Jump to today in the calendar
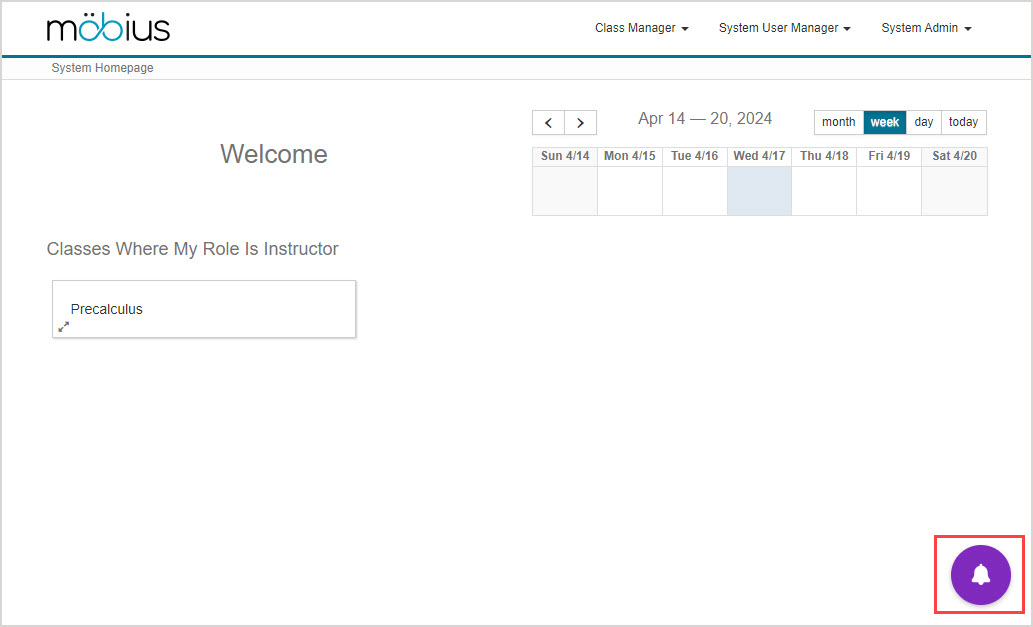 coord(963,122)
